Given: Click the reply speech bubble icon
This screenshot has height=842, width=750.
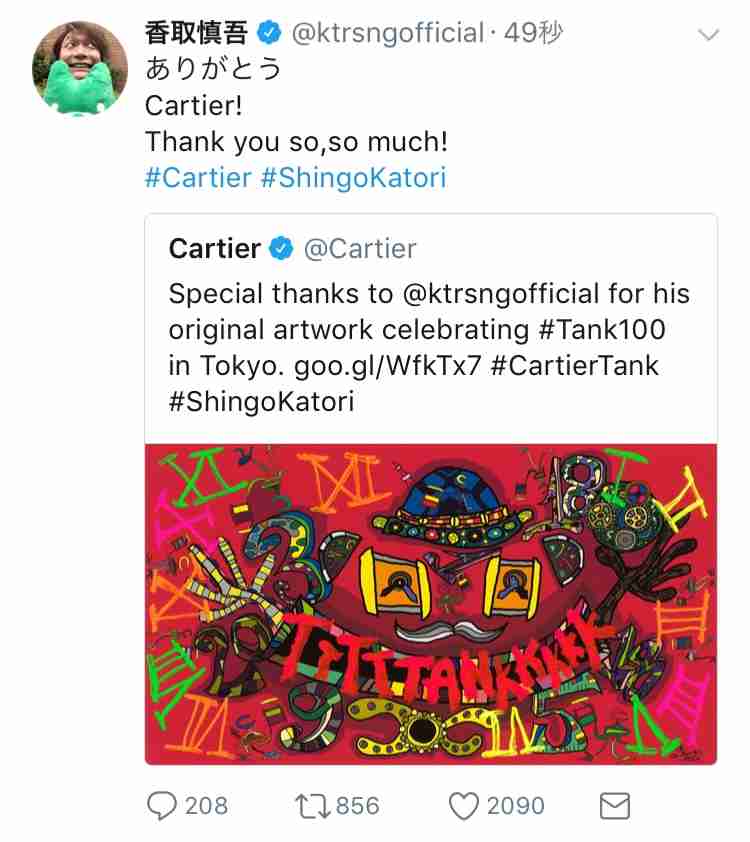Looking at the screenshot, I should (x=162, y=807).
